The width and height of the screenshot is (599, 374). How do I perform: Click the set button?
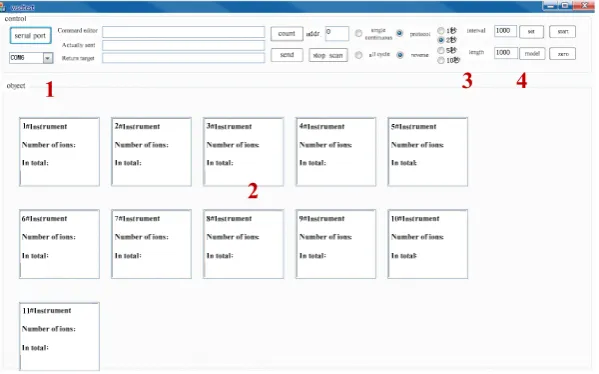pyautogui.click(x=531, y=32)
